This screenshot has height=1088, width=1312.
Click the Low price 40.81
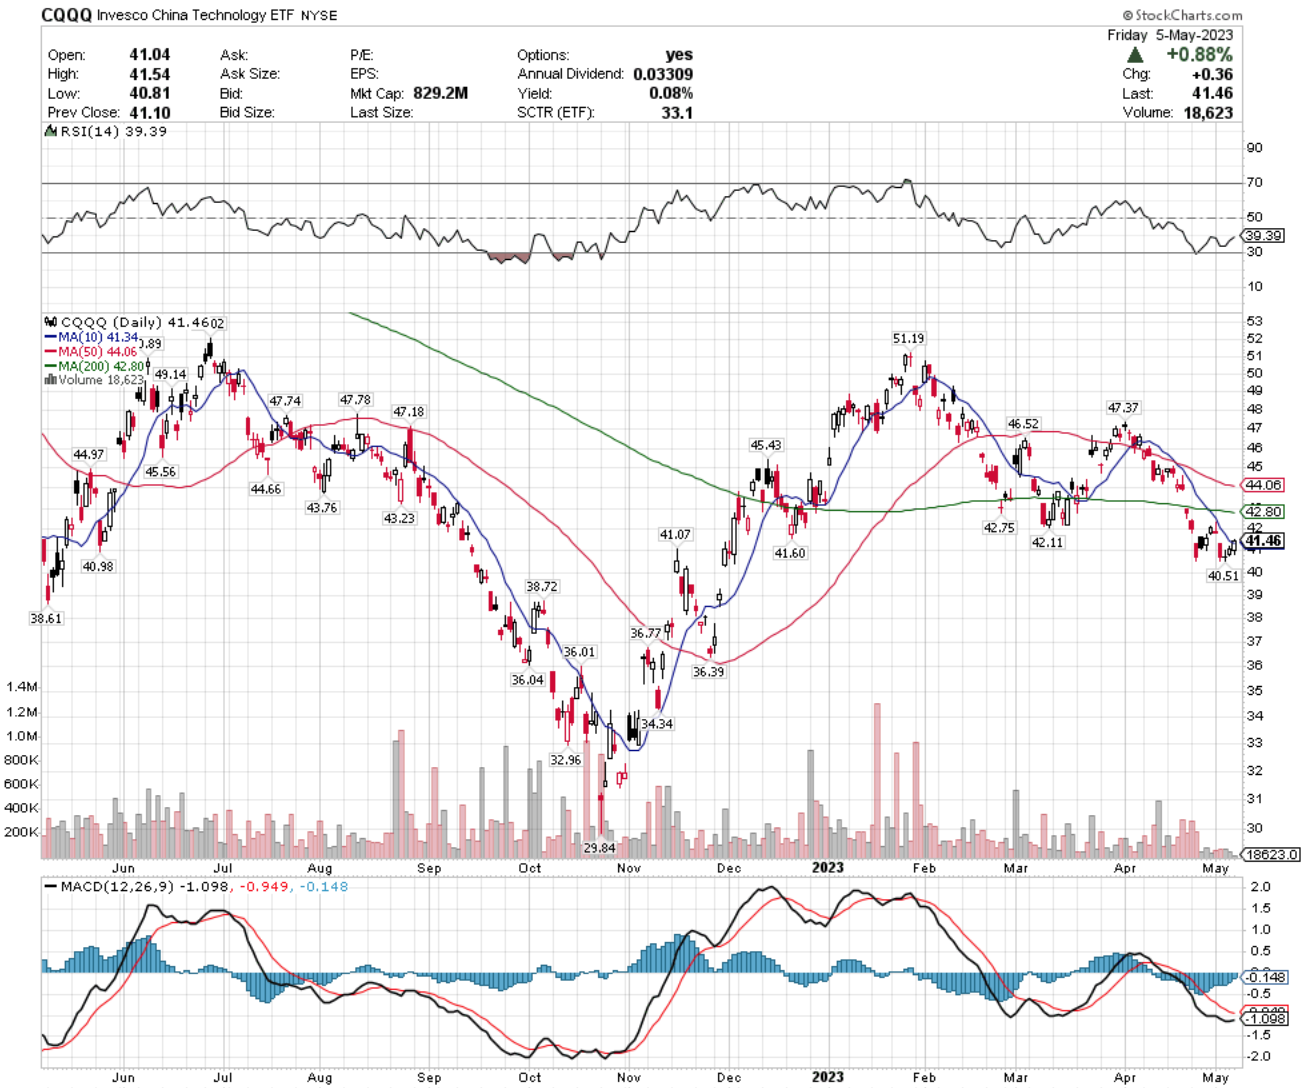[149, 93]
